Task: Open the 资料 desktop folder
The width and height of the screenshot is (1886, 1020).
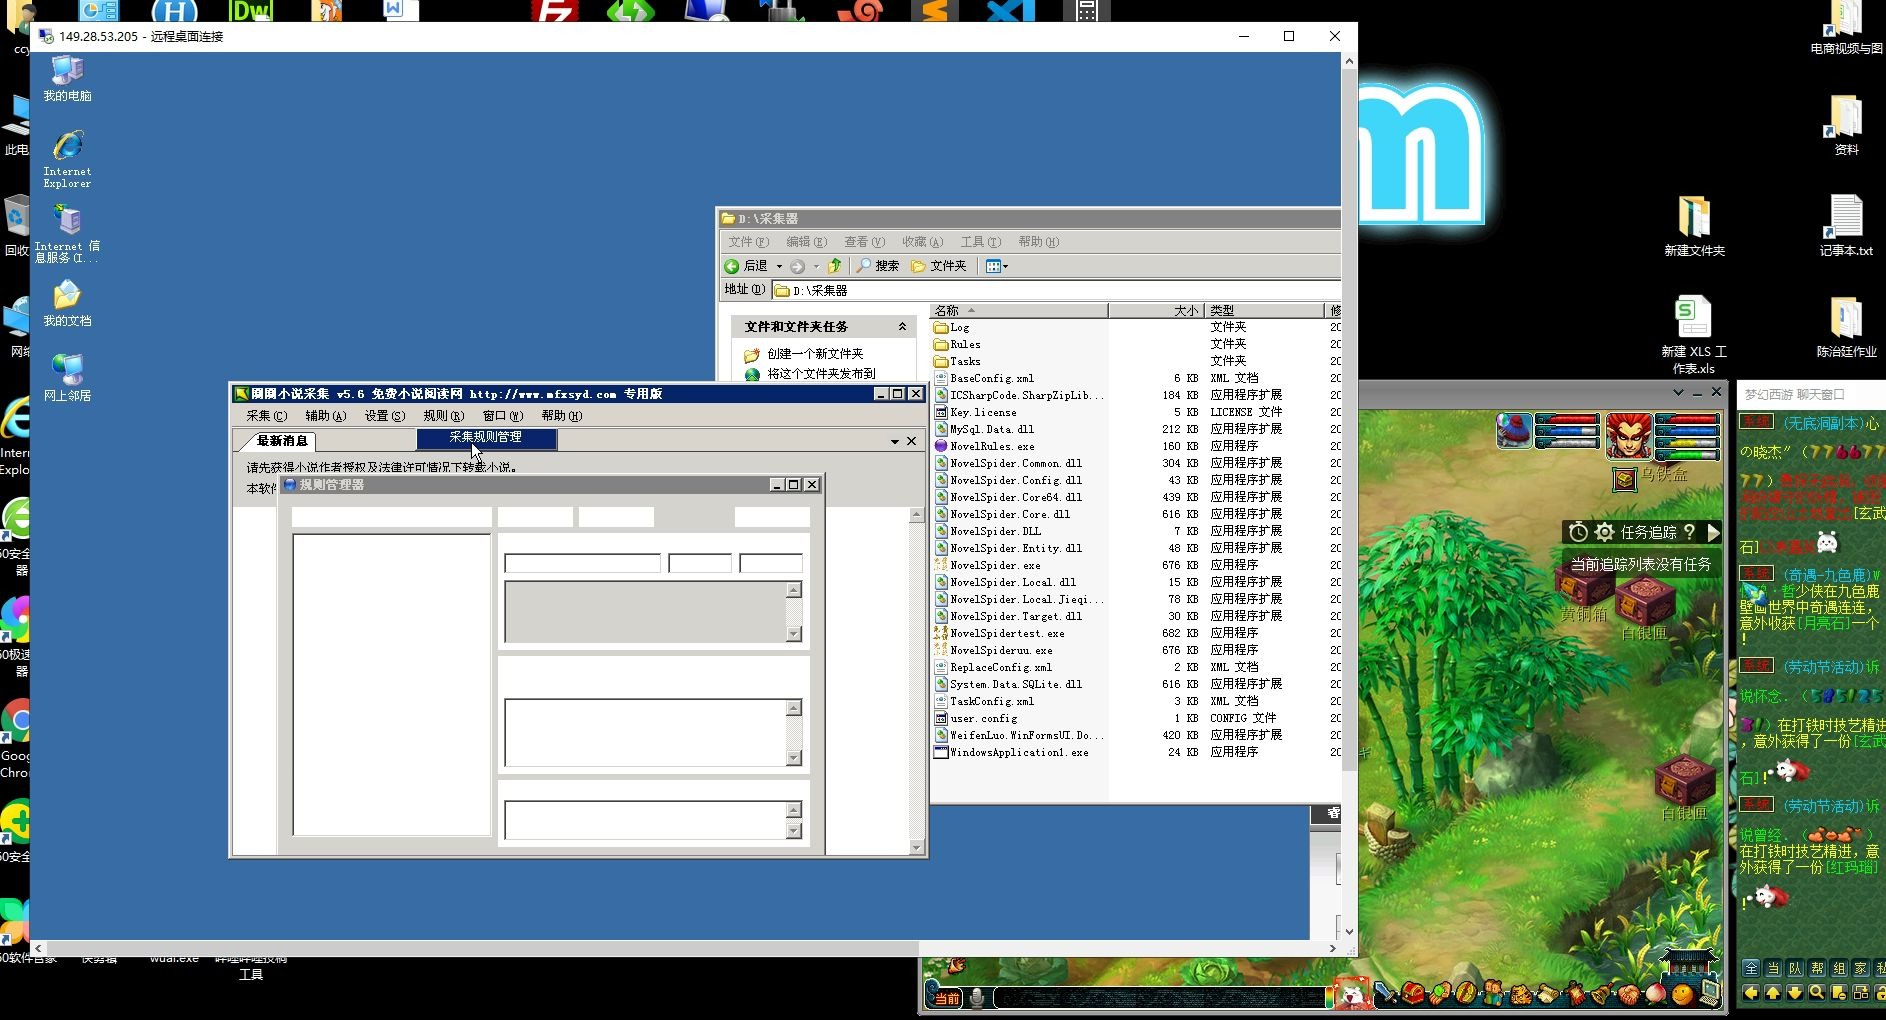Action: click(1846, 125)
